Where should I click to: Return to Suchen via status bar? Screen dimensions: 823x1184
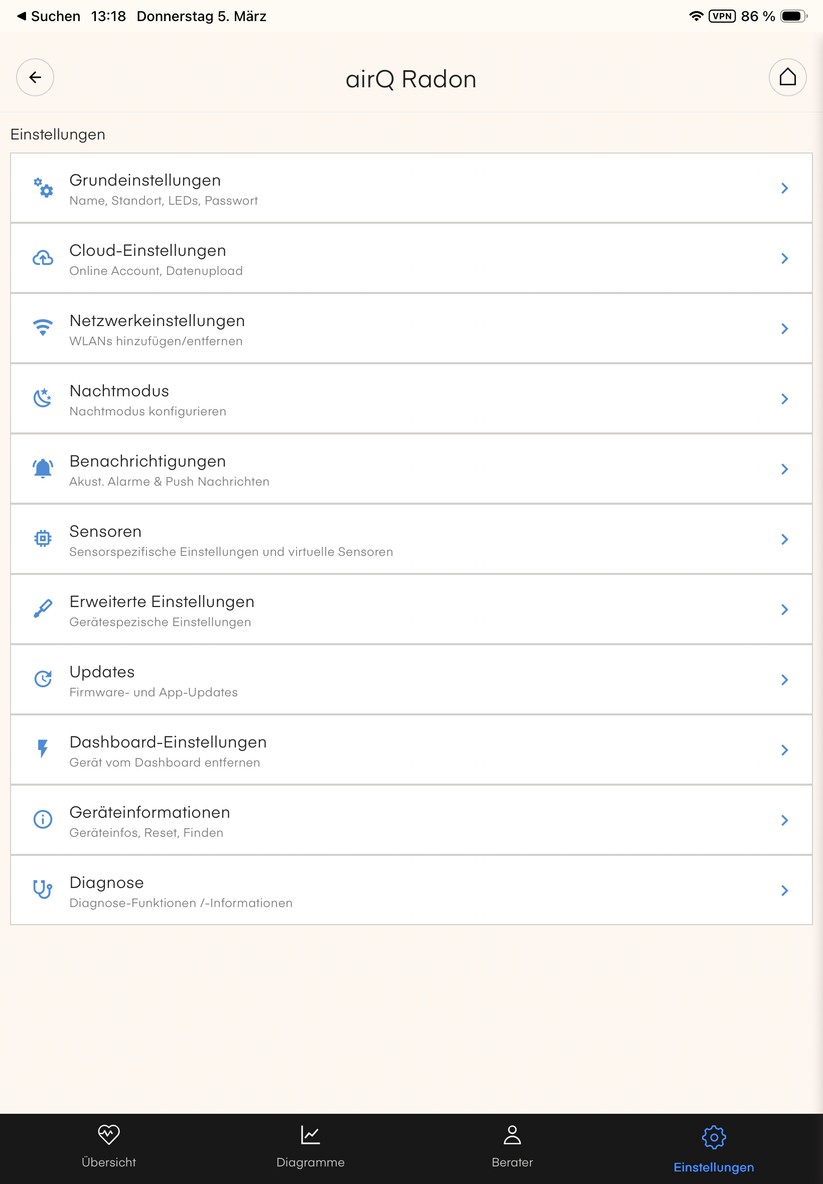(x=48, y=16)
